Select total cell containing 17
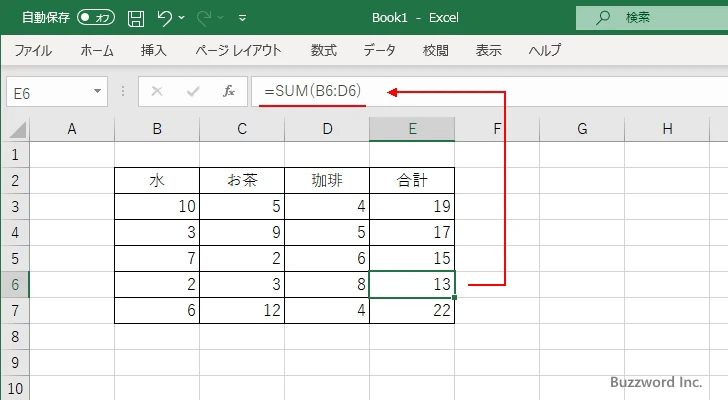The width and height of the screenshot is (728, 400). pos(412,232)
